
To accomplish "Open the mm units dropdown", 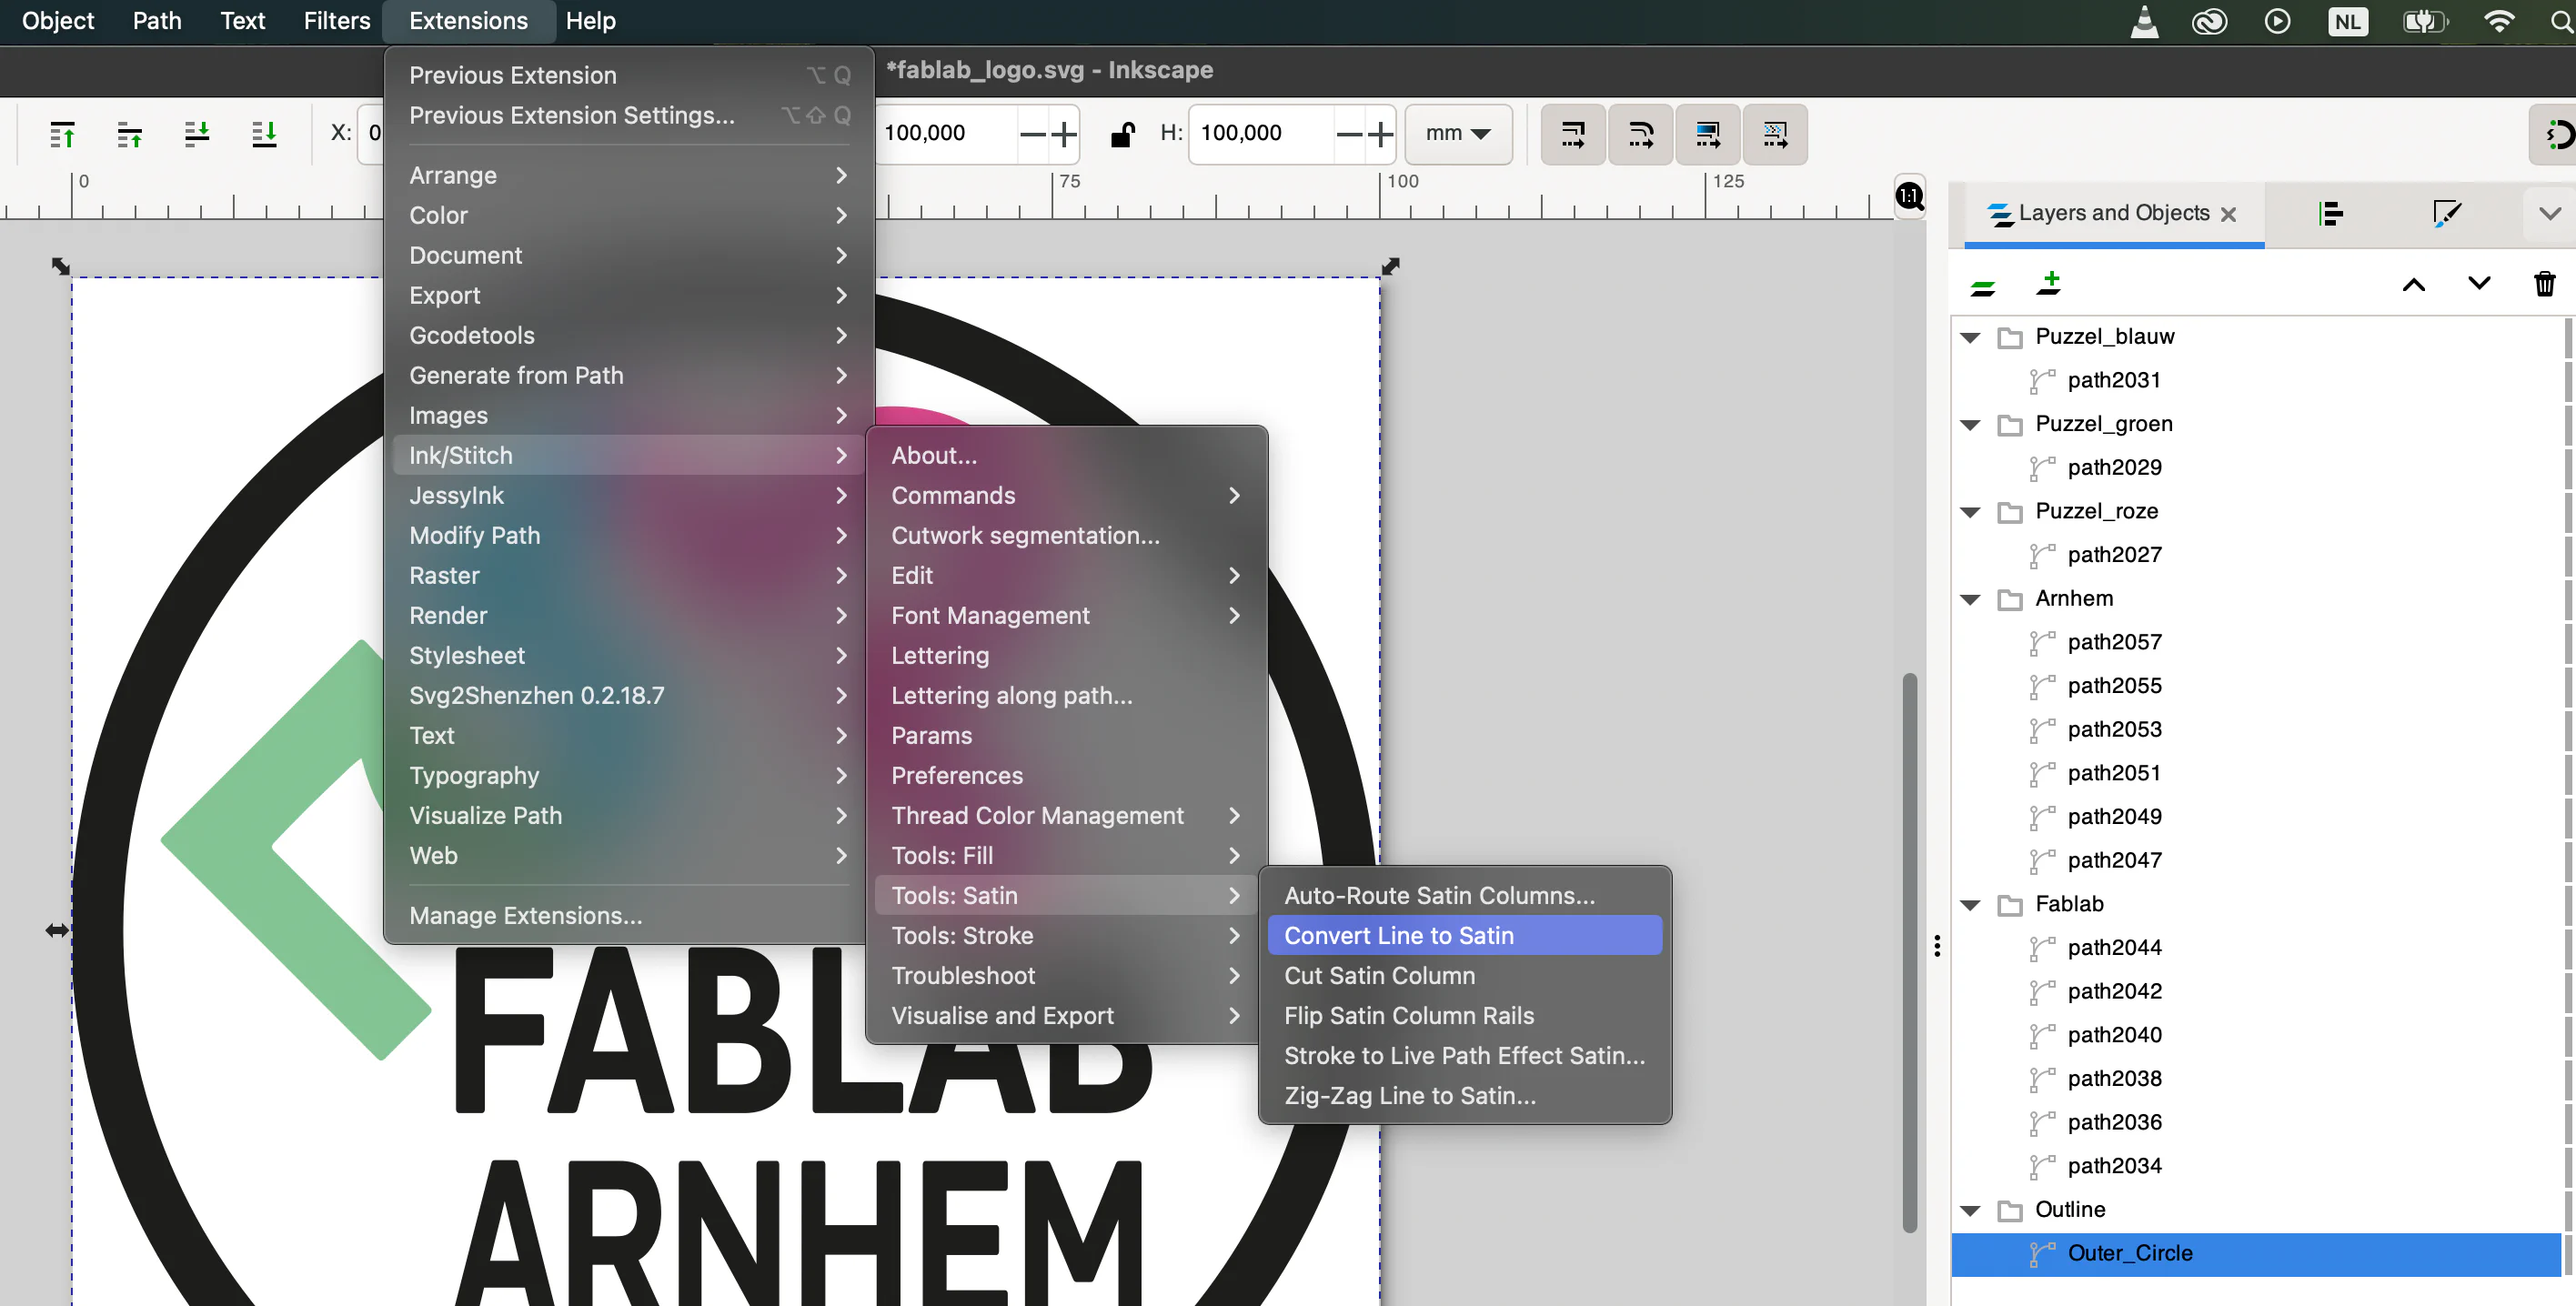I will click(1457, 133).
